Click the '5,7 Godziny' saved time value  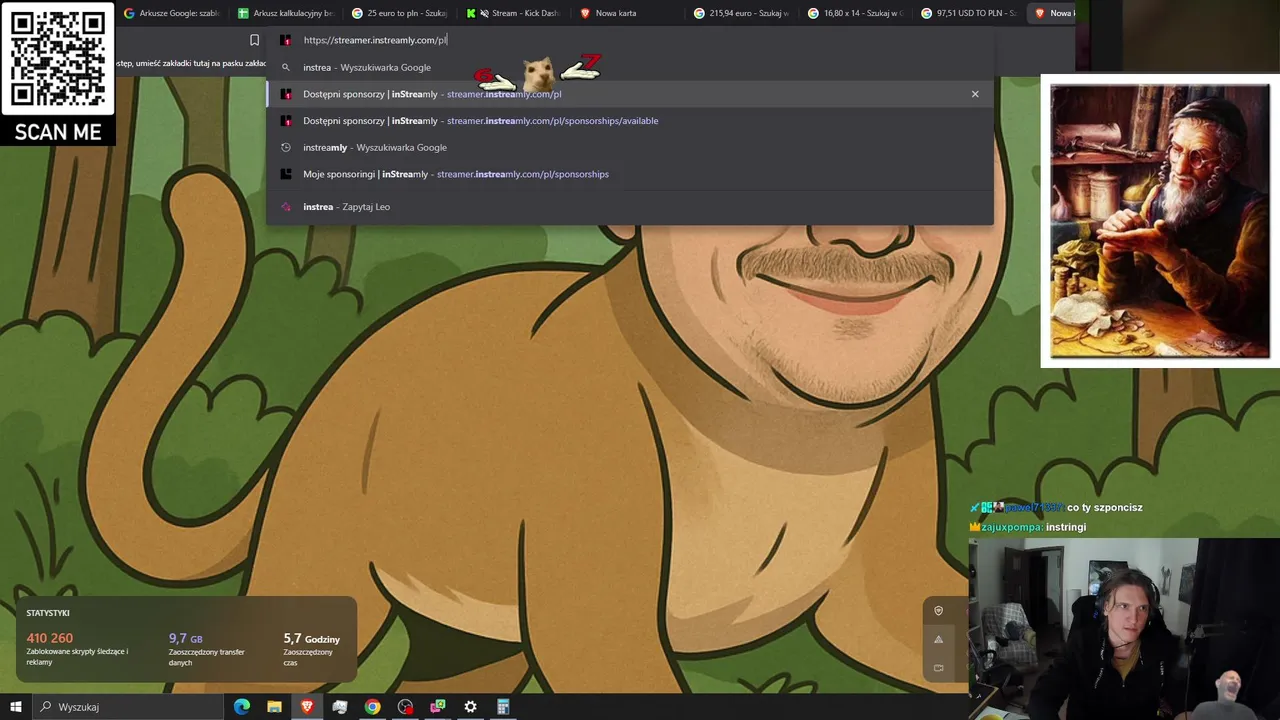[x=312, y=638]
